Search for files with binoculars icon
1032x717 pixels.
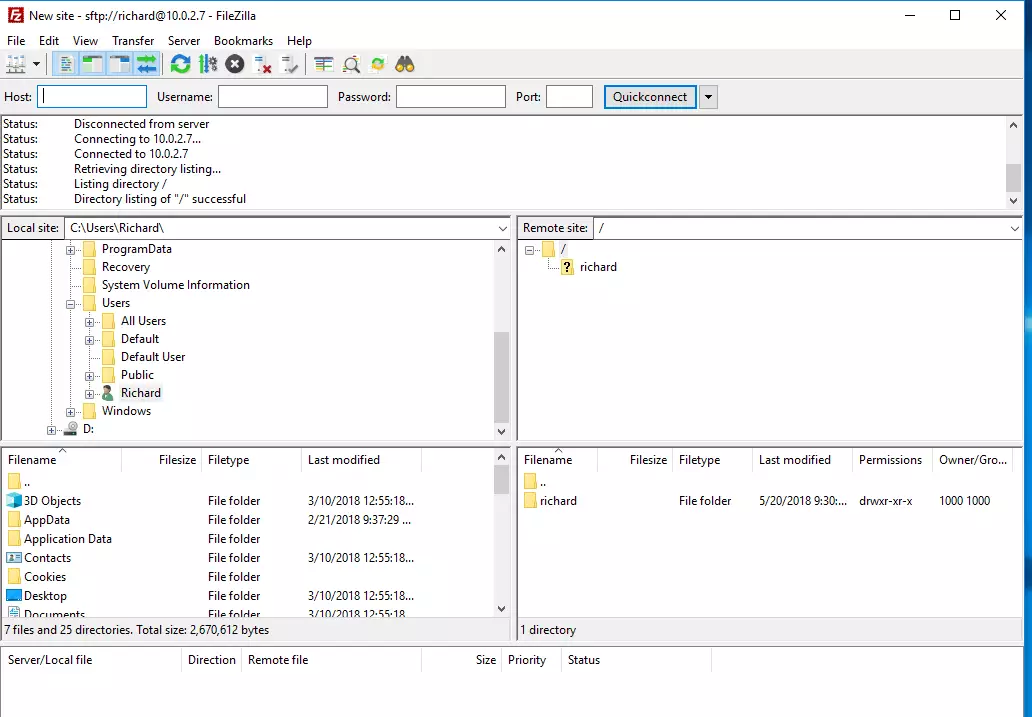point(405,65)
